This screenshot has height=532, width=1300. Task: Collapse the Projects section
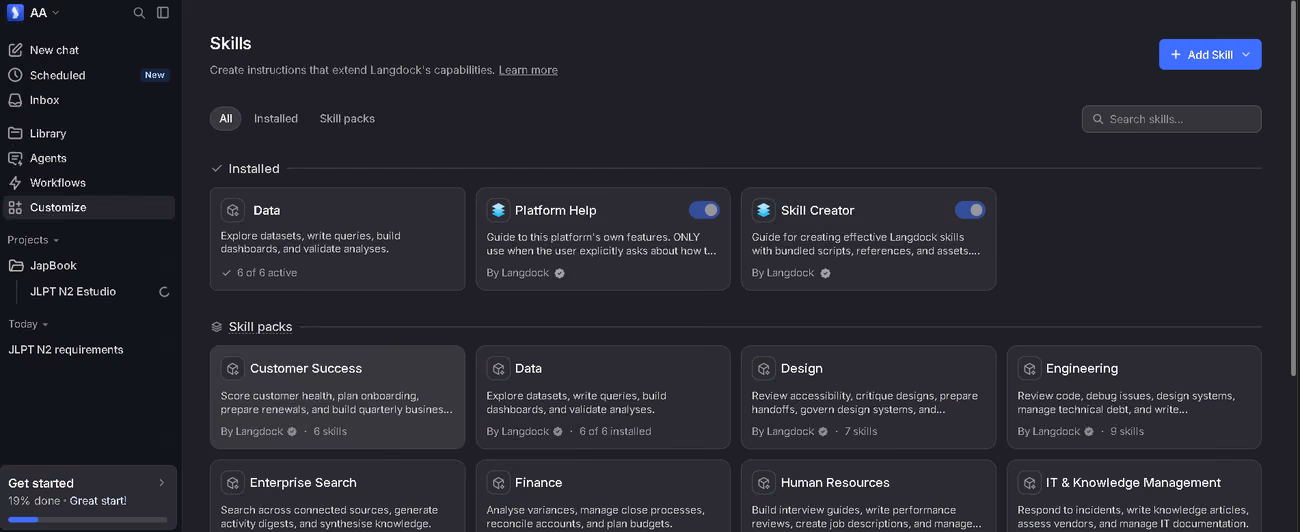pos(33,240)
